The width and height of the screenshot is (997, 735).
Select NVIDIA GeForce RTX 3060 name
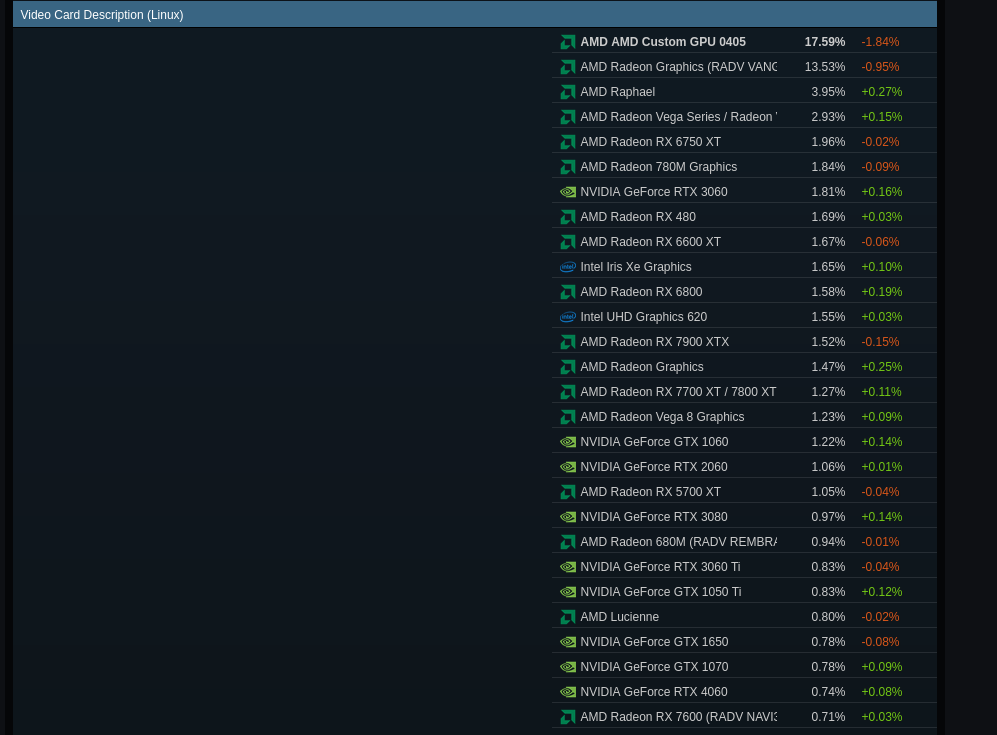point(654,192)
